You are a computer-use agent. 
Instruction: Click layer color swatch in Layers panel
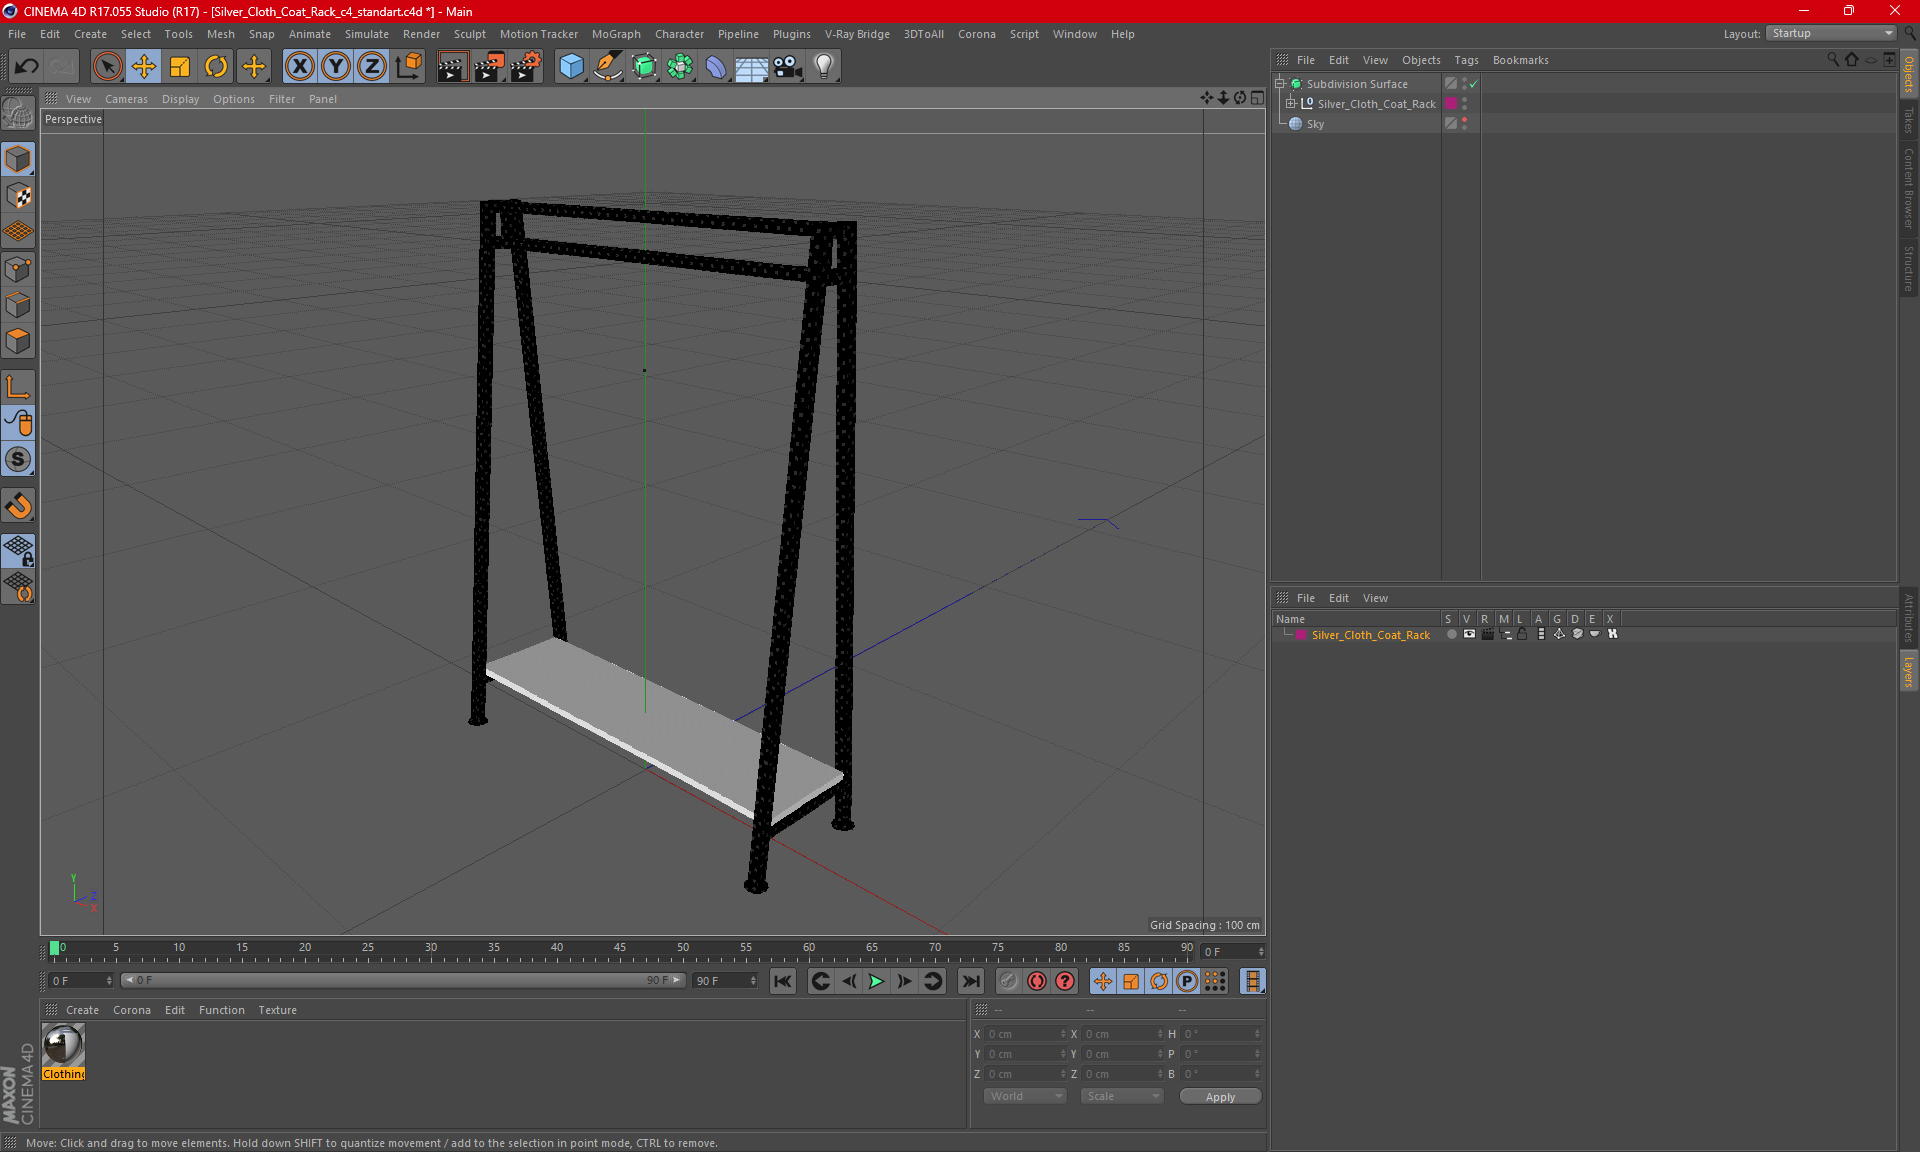click(x=1301, y=635)
